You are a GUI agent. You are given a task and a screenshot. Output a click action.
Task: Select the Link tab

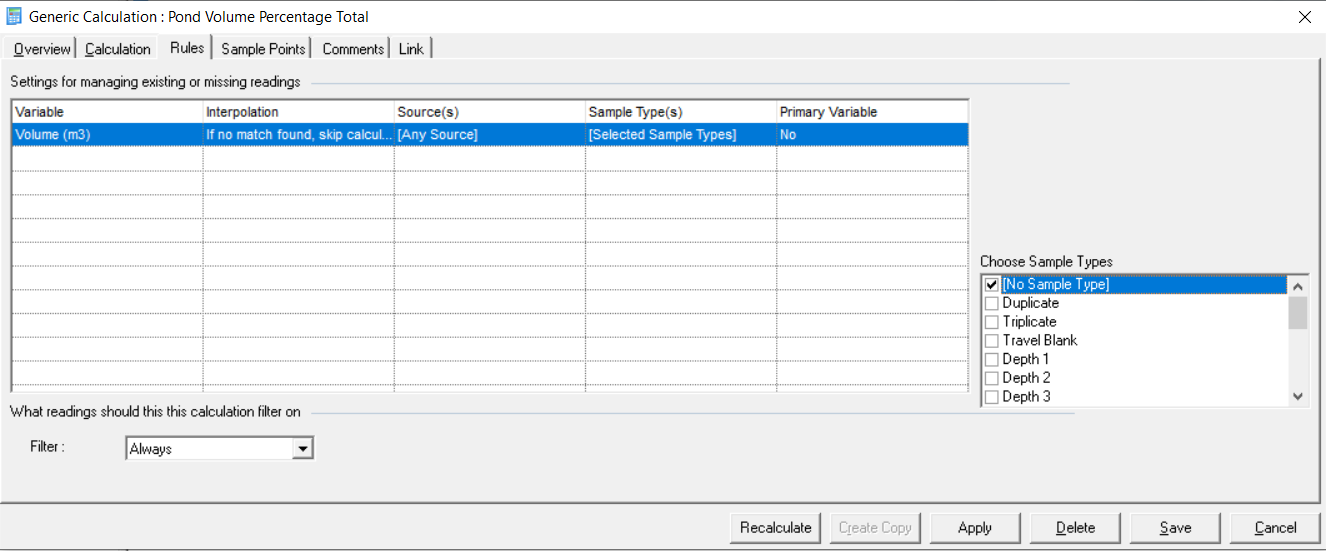411,49
